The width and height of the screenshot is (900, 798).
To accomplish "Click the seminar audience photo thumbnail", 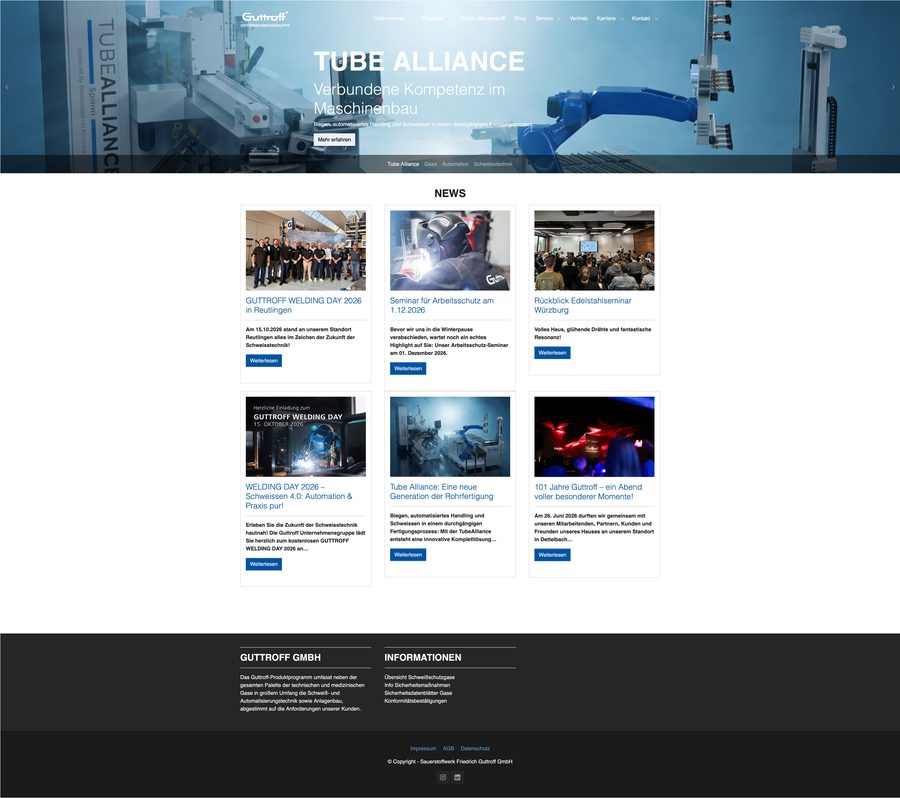I will click(x=594, y=250).
